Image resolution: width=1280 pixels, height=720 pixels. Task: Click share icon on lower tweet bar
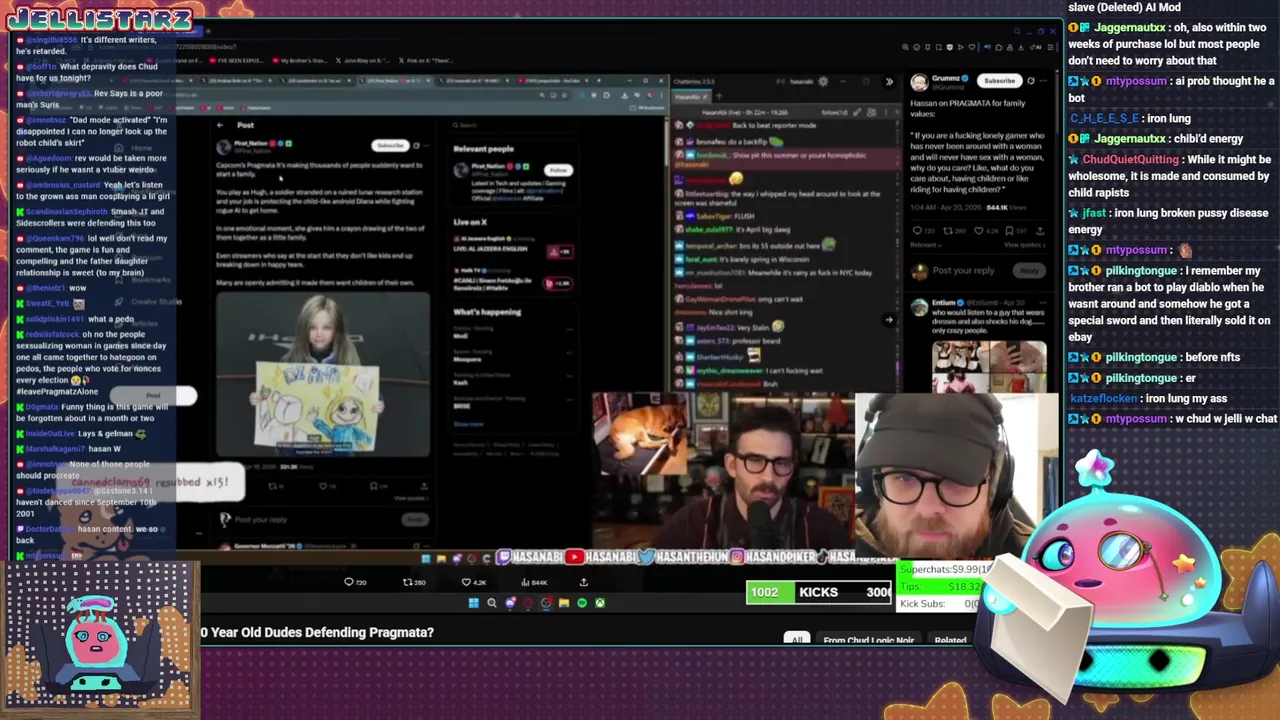(584, 582)
